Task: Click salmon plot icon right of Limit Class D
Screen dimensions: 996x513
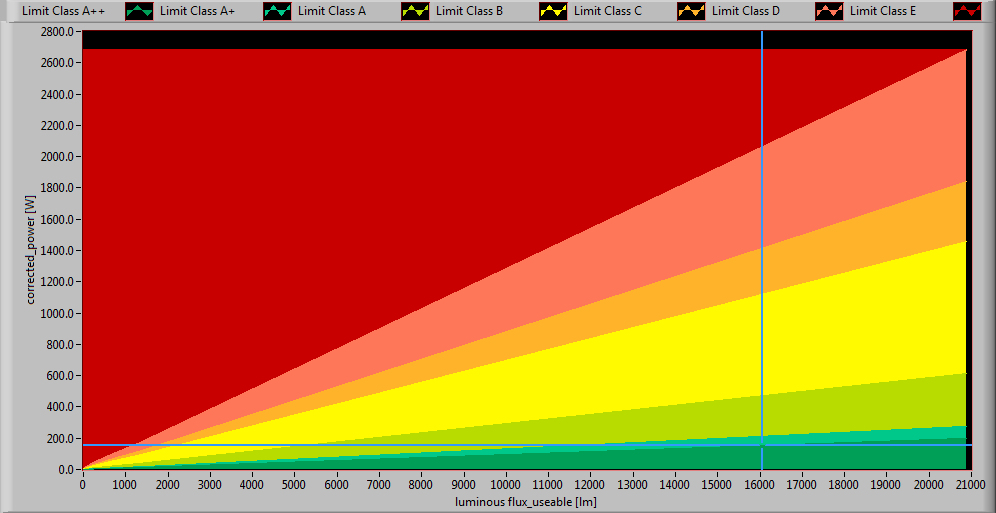Action: 829,12
